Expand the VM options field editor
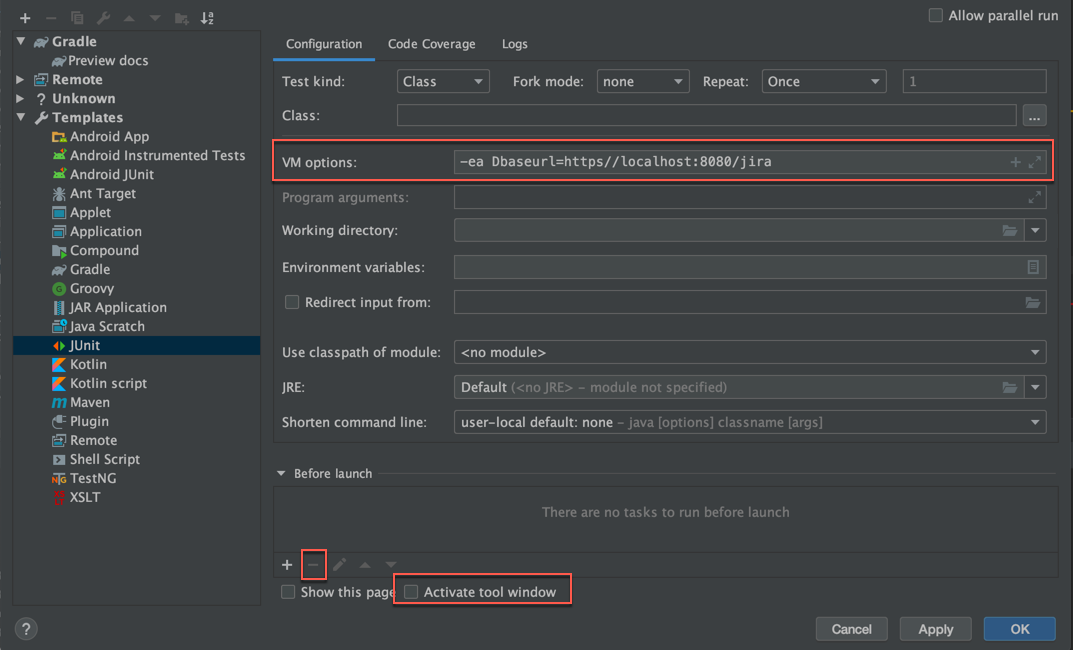The image size is (1073, 650). (1035, 162)
